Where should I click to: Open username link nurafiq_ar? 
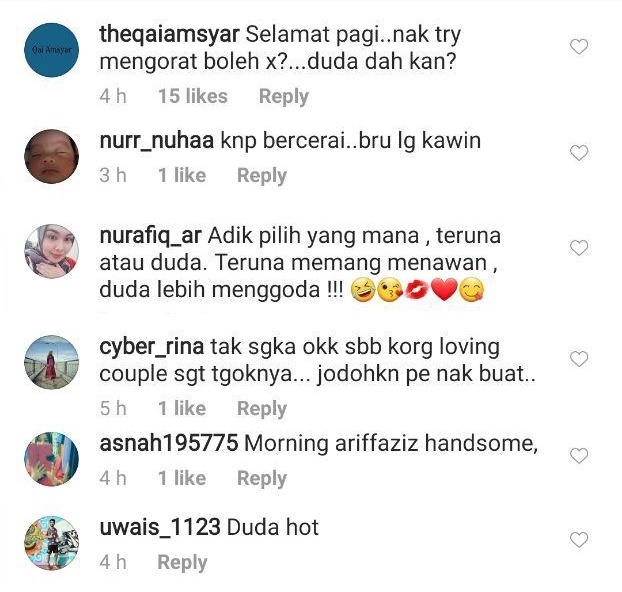(150, 236)
